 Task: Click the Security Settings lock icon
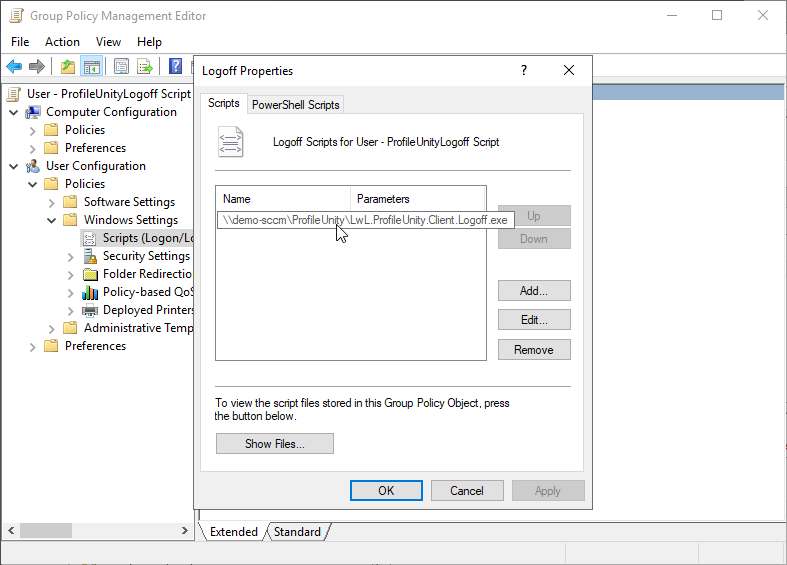point(90,256)
